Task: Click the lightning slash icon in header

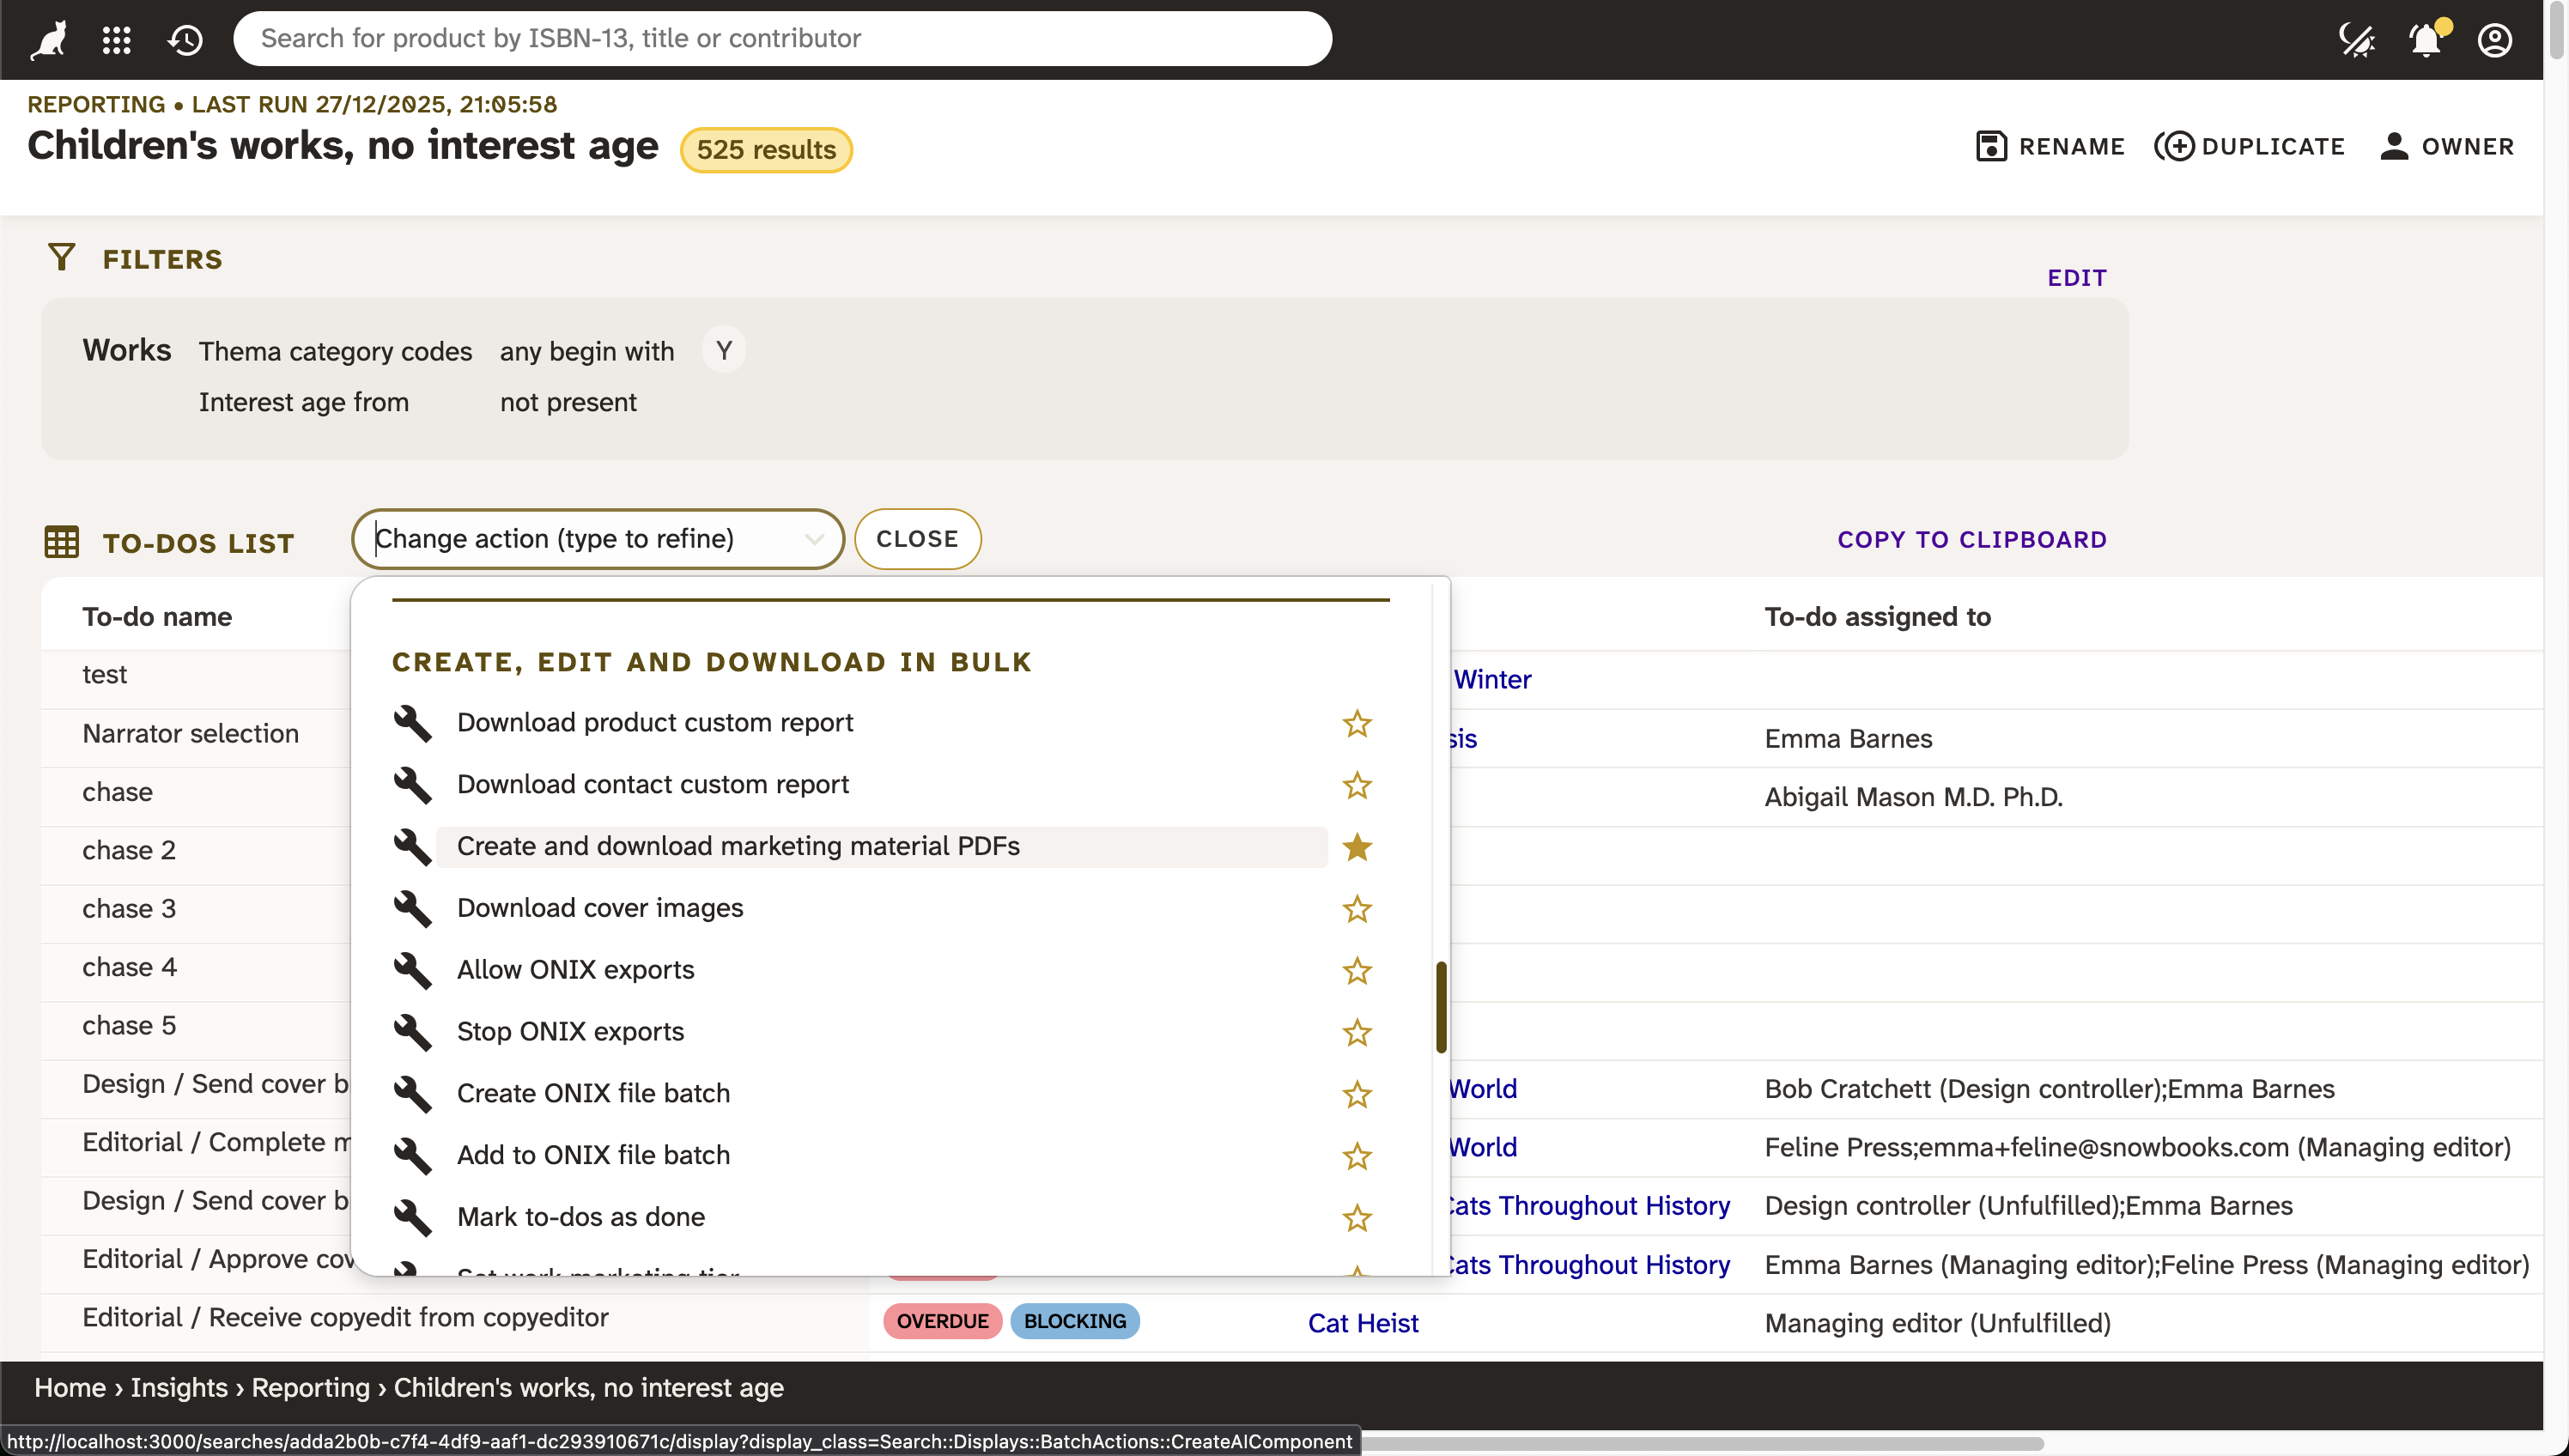Action: (2356, 40)
